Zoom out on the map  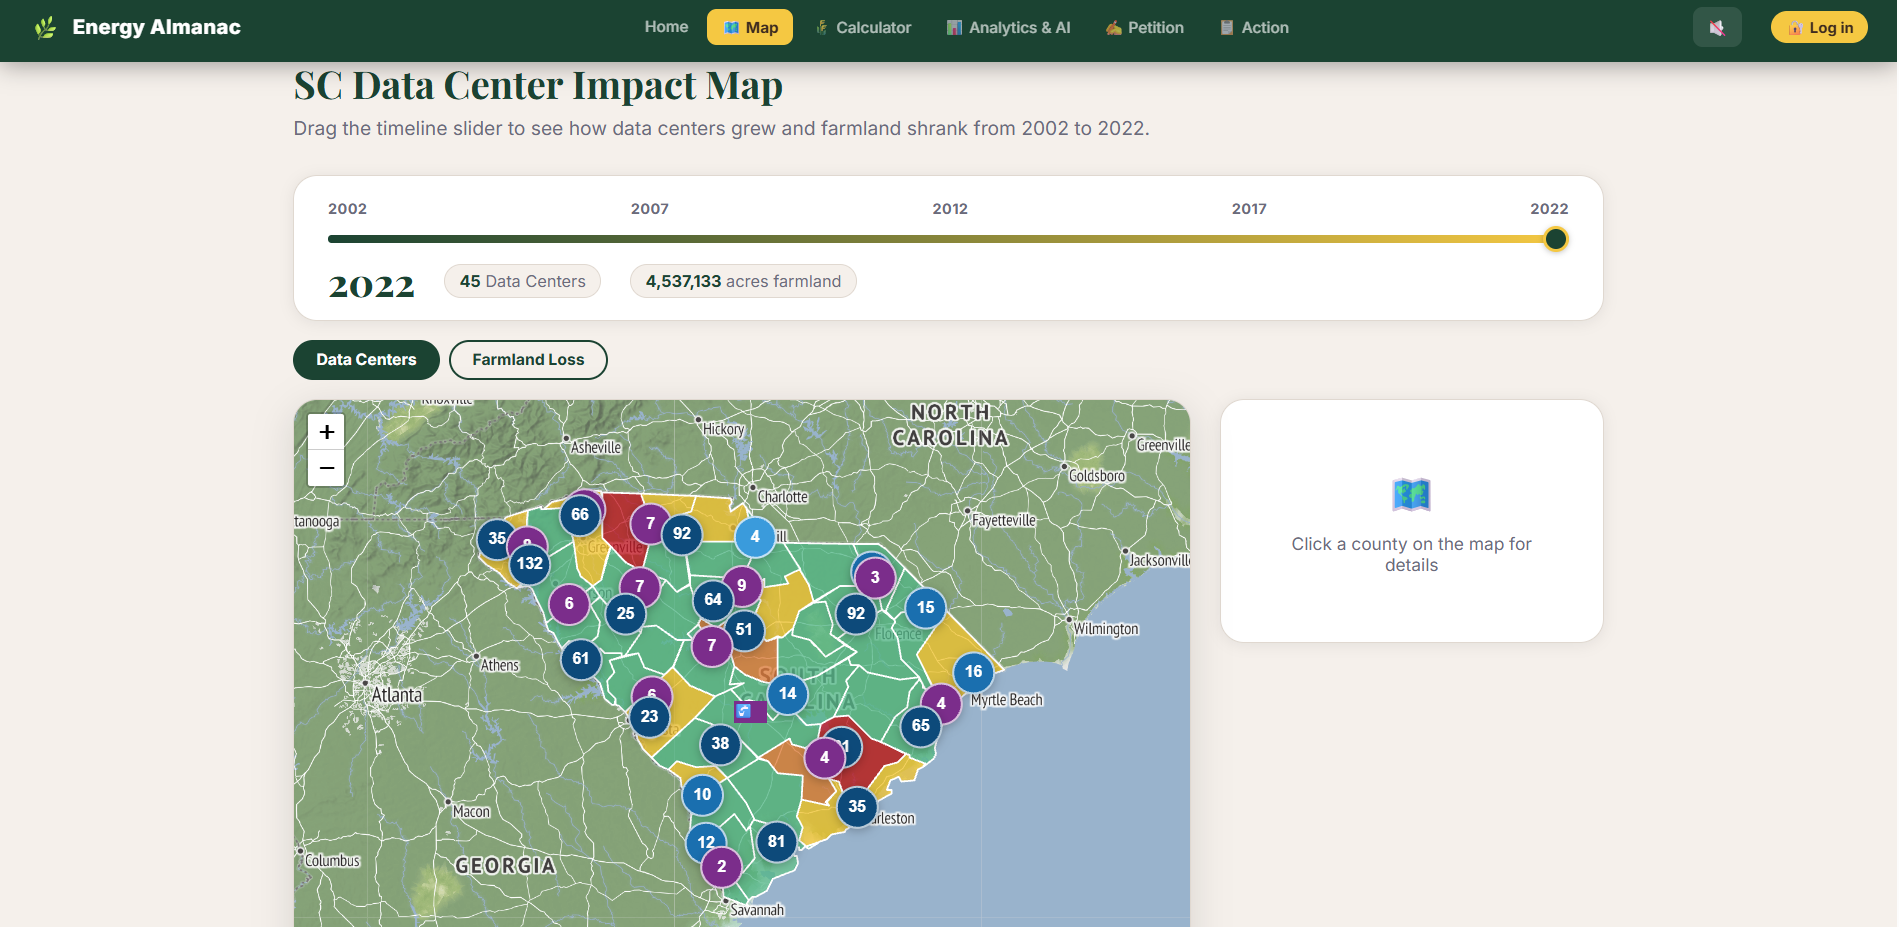tap(326, 468)
